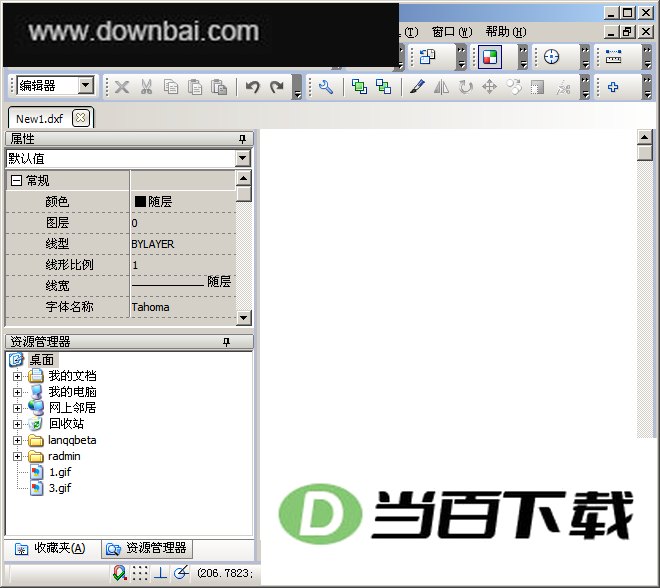Viewport: 660px width, 588px height.
Task: Expand the 我的电脑 tree node
Action: [17, 392]
